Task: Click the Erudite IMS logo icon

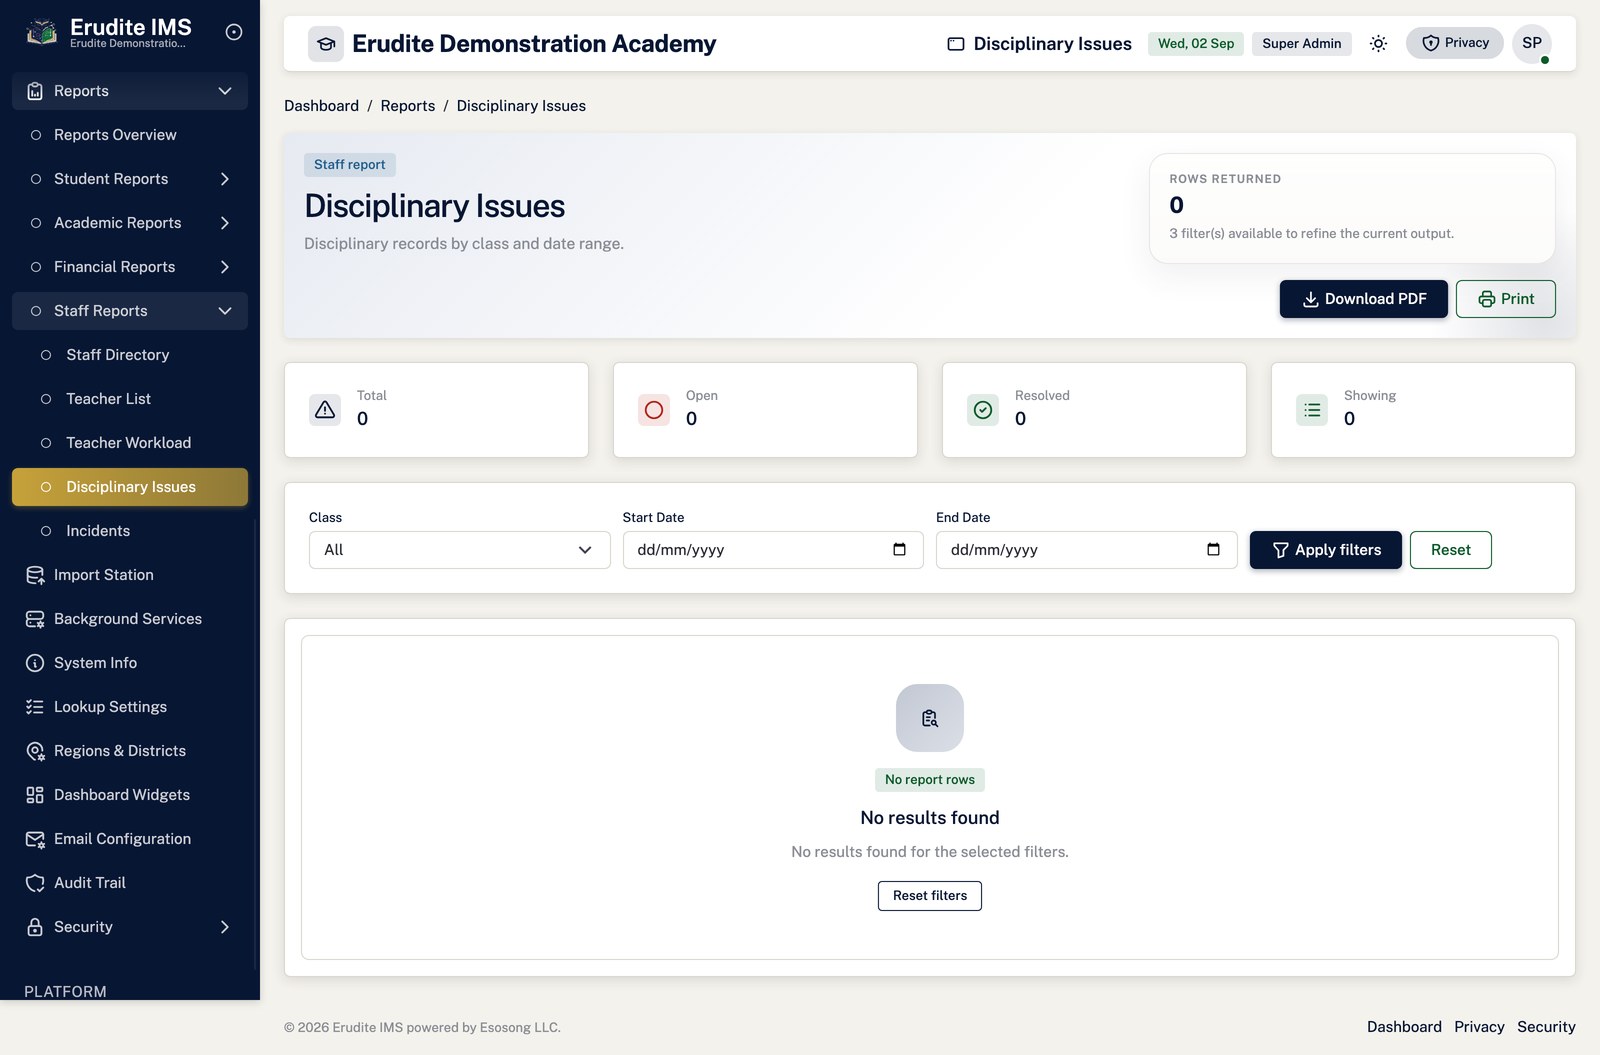Action: pyautogui.click(x=41, y=33)
